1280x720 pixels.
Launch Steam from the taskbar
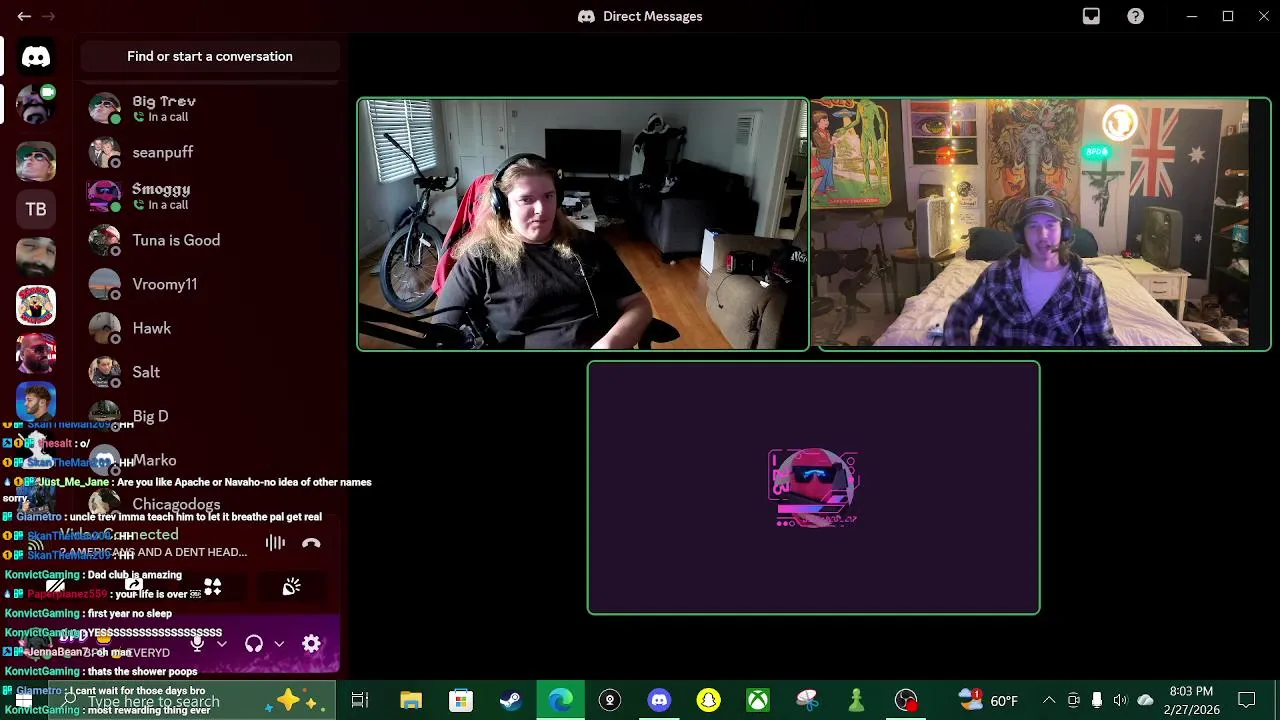point(510,700)
